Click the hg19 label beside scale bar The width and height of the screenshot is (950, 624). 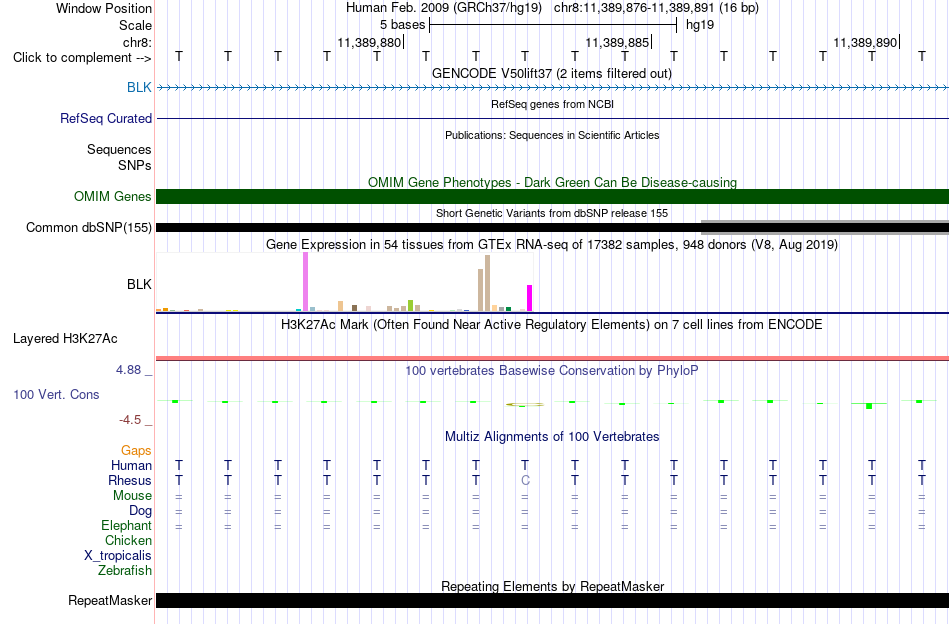pyautogui.click(x=700, y=25)
